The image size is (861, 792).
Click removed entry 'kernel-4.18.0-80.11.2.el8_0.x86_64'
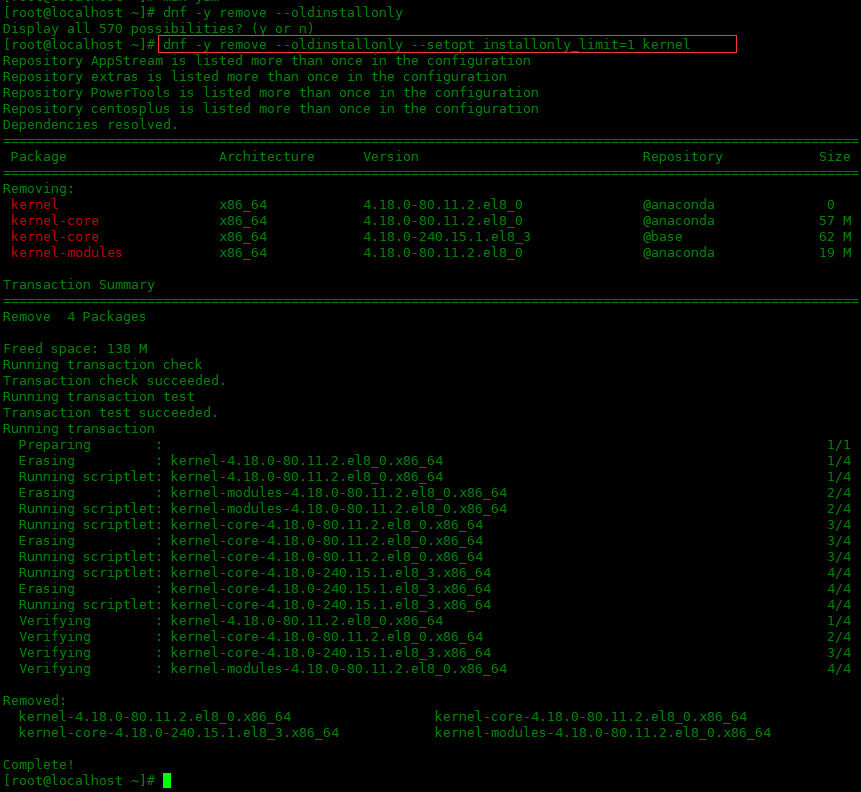[x=155, y=717]
